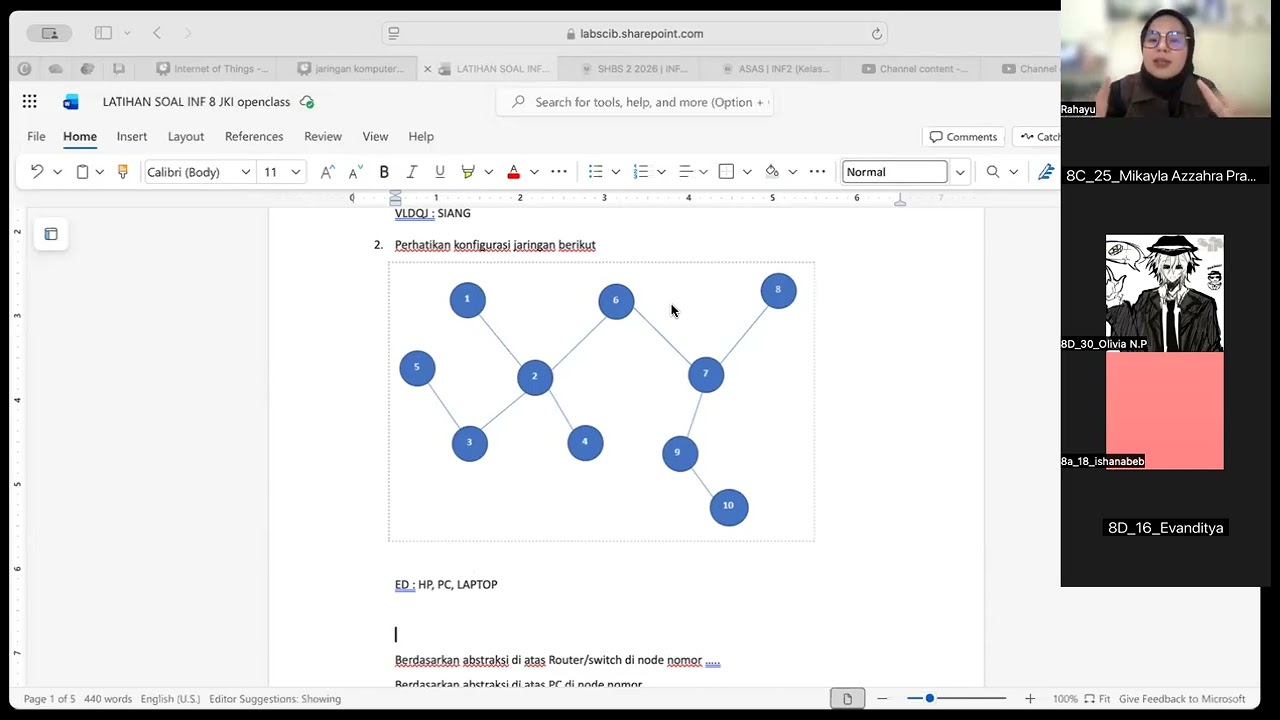Toggle bold formatting
1280x720 pixels.
[384, 172]
